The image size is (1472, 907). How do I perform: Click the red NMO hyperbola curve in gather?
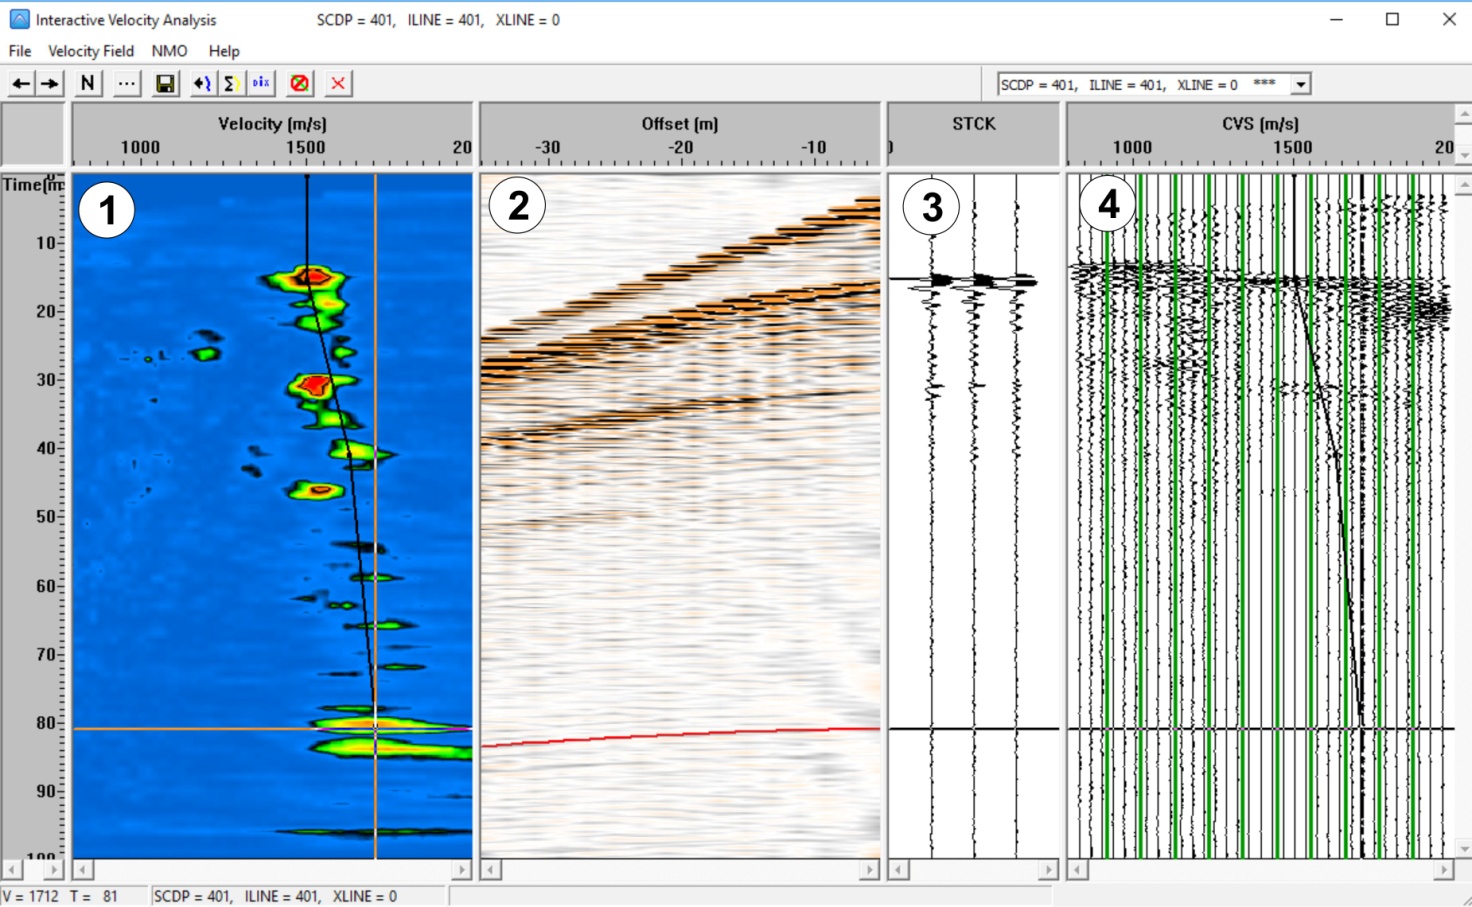tap(680, 735)
